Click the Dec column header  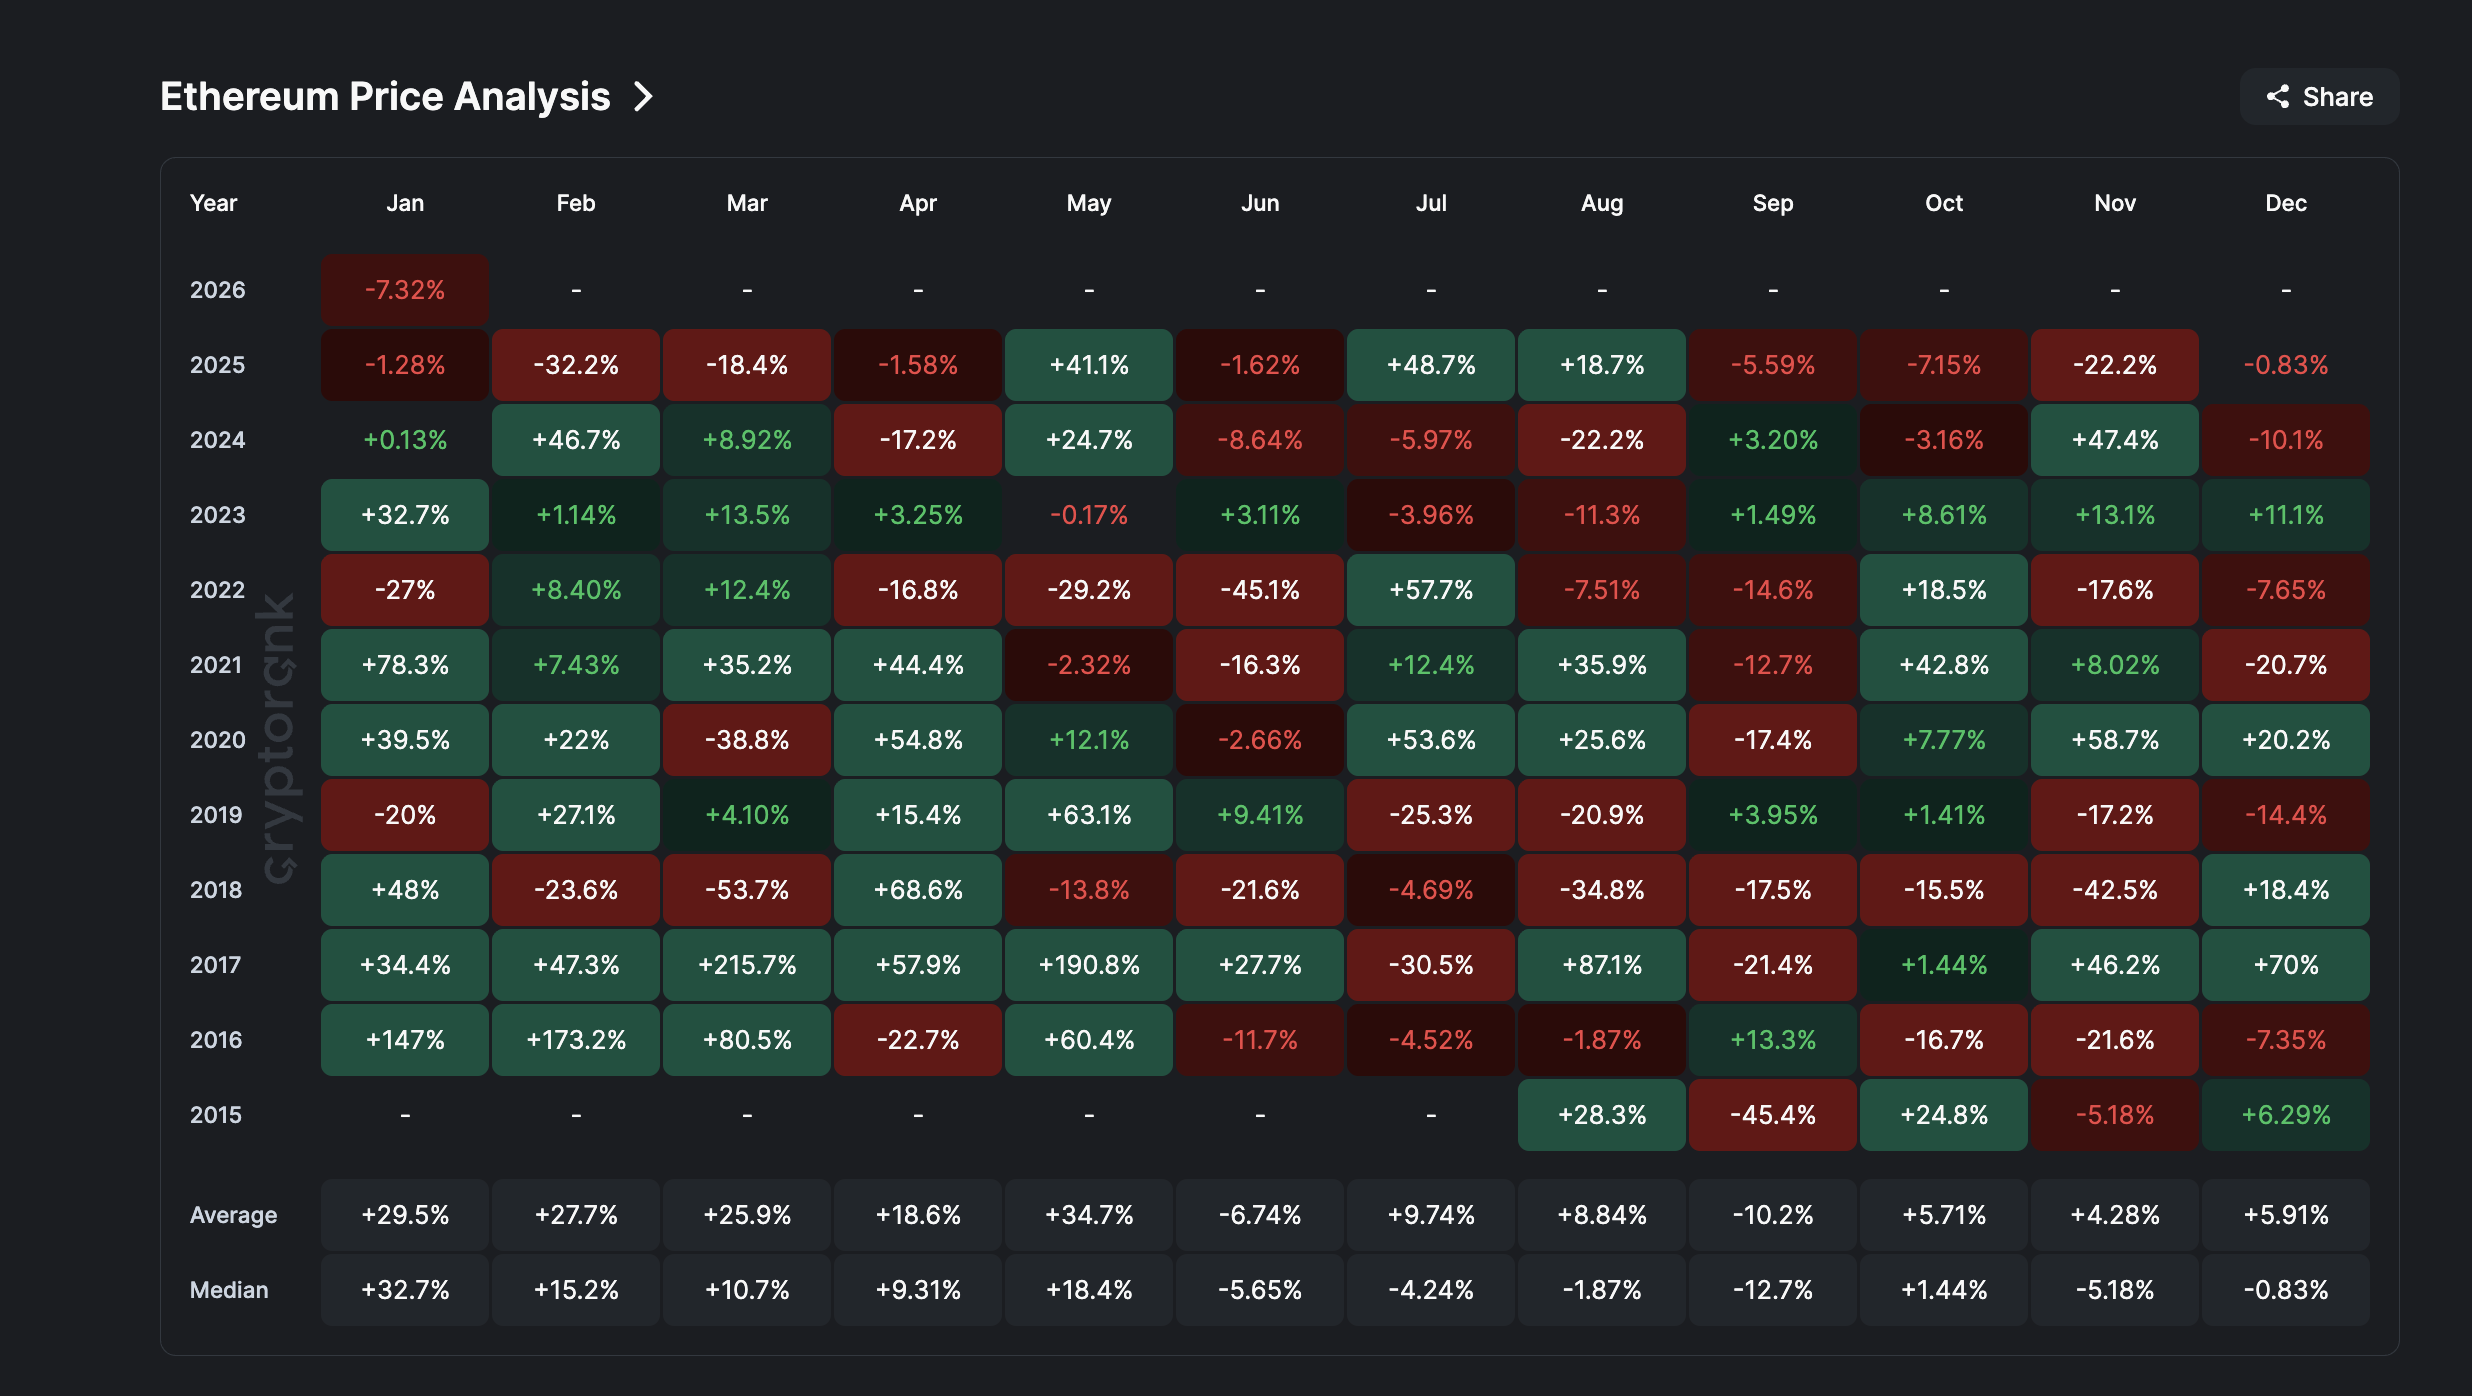[x=2285, y=203]
